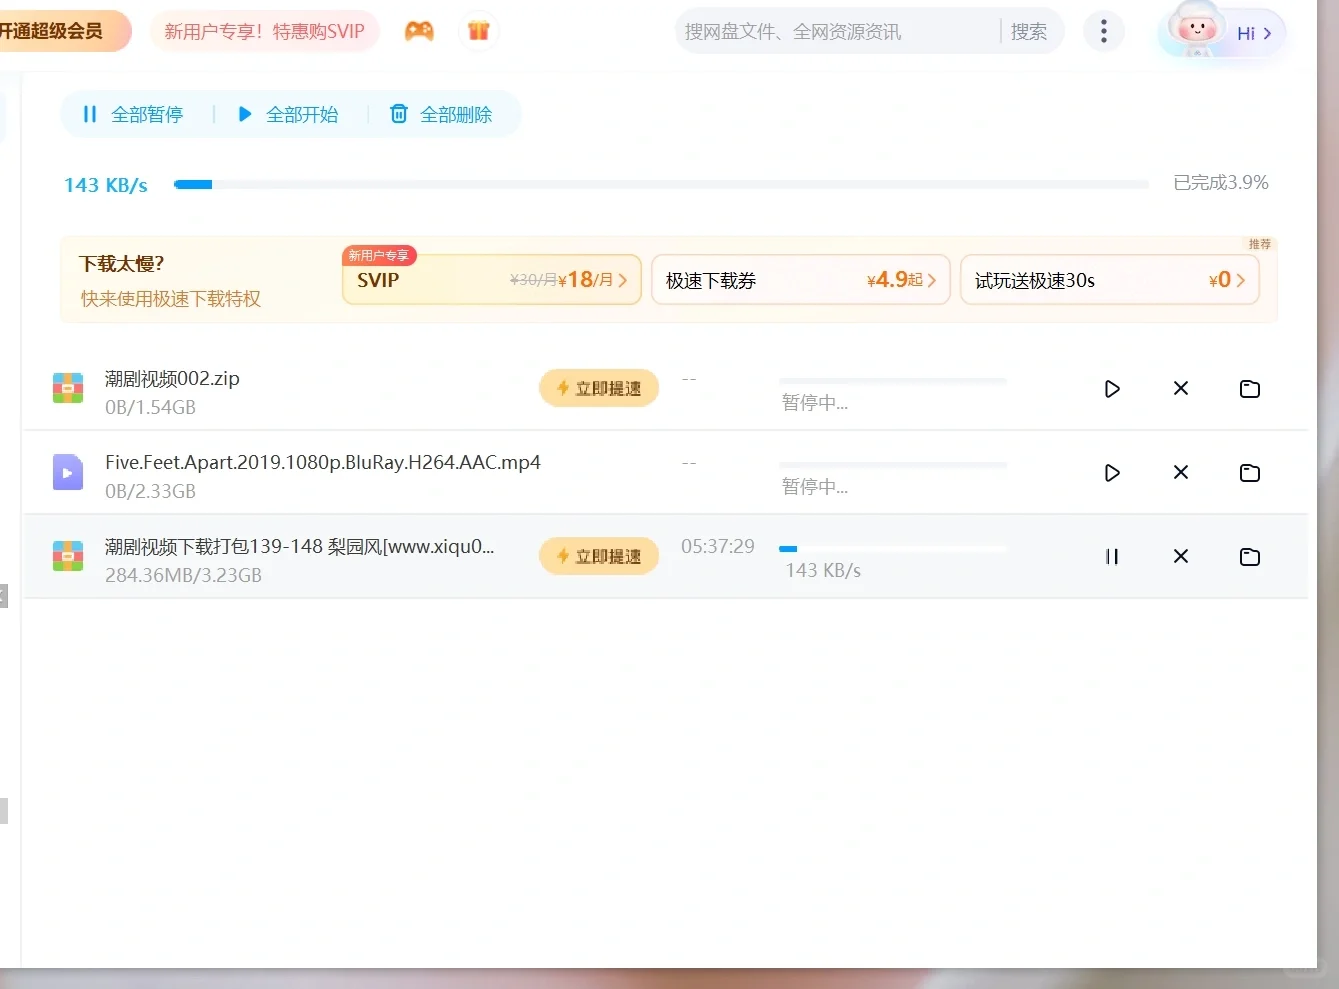Resume download of 潮剧视频002.zip with play icon

[1112, 389]
